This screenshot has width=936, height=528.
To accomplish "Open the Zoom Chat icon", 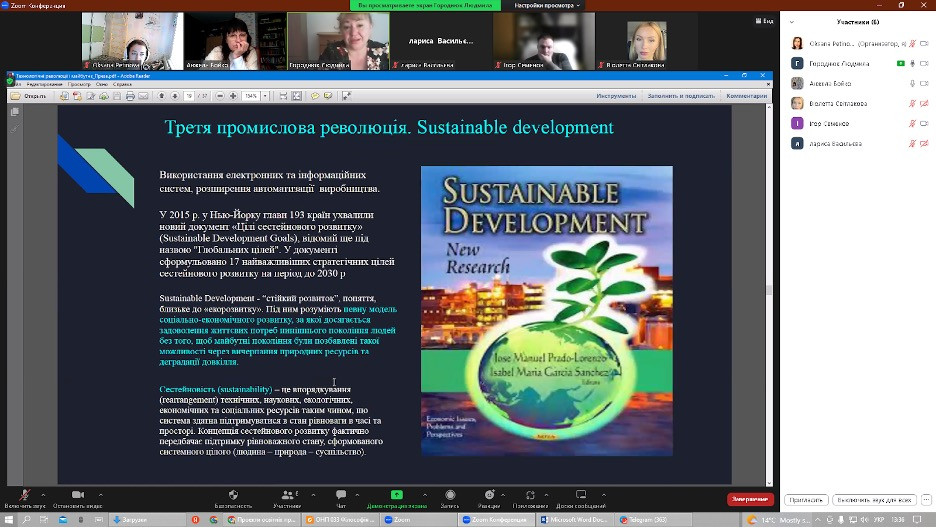I will [x=341, y=495].
